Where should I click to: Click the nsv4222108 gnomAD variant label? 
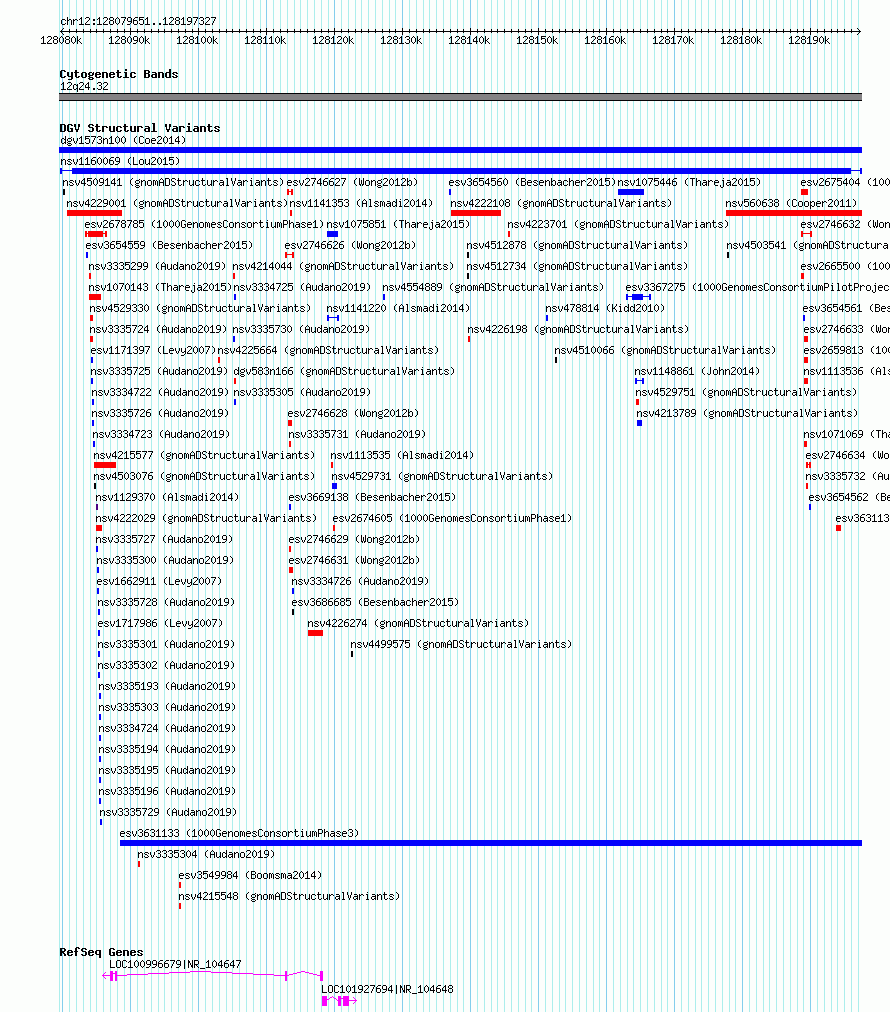[561, 203]
